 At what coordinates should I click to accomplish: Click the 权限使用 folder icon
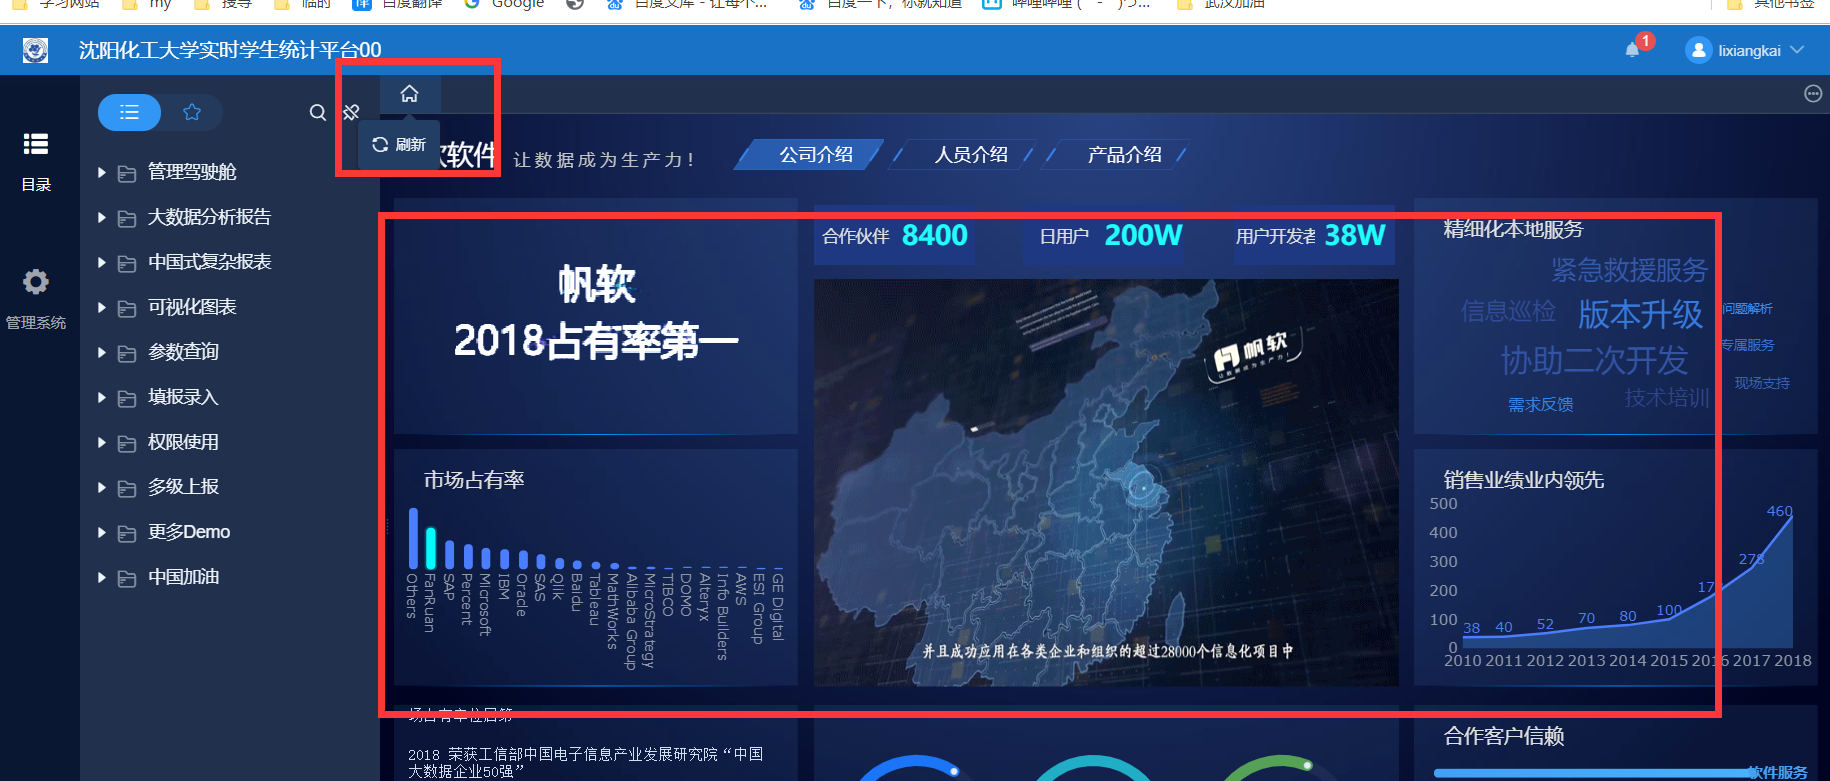pos(127,444)
